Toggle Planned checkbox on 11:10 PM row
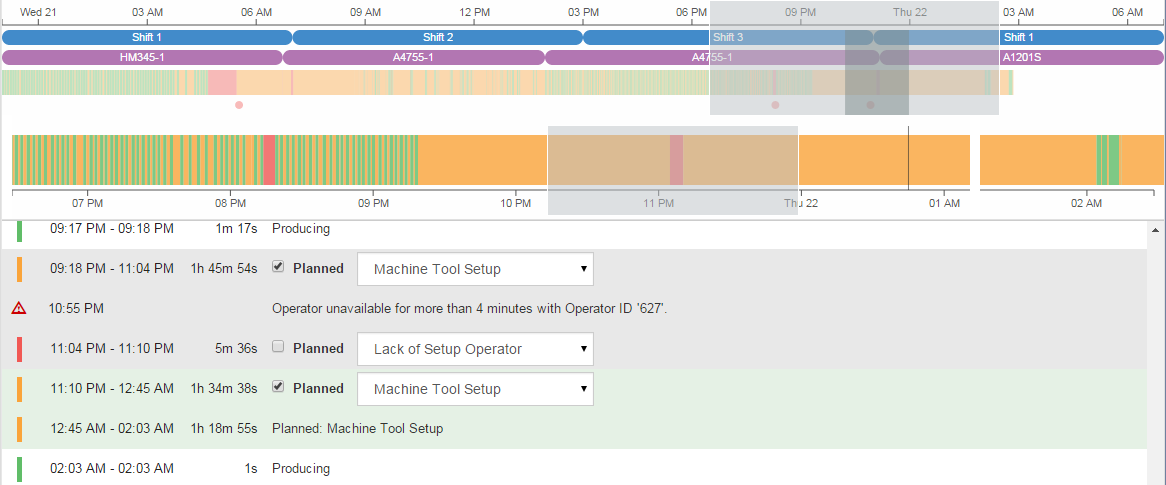 click(279, 387)
